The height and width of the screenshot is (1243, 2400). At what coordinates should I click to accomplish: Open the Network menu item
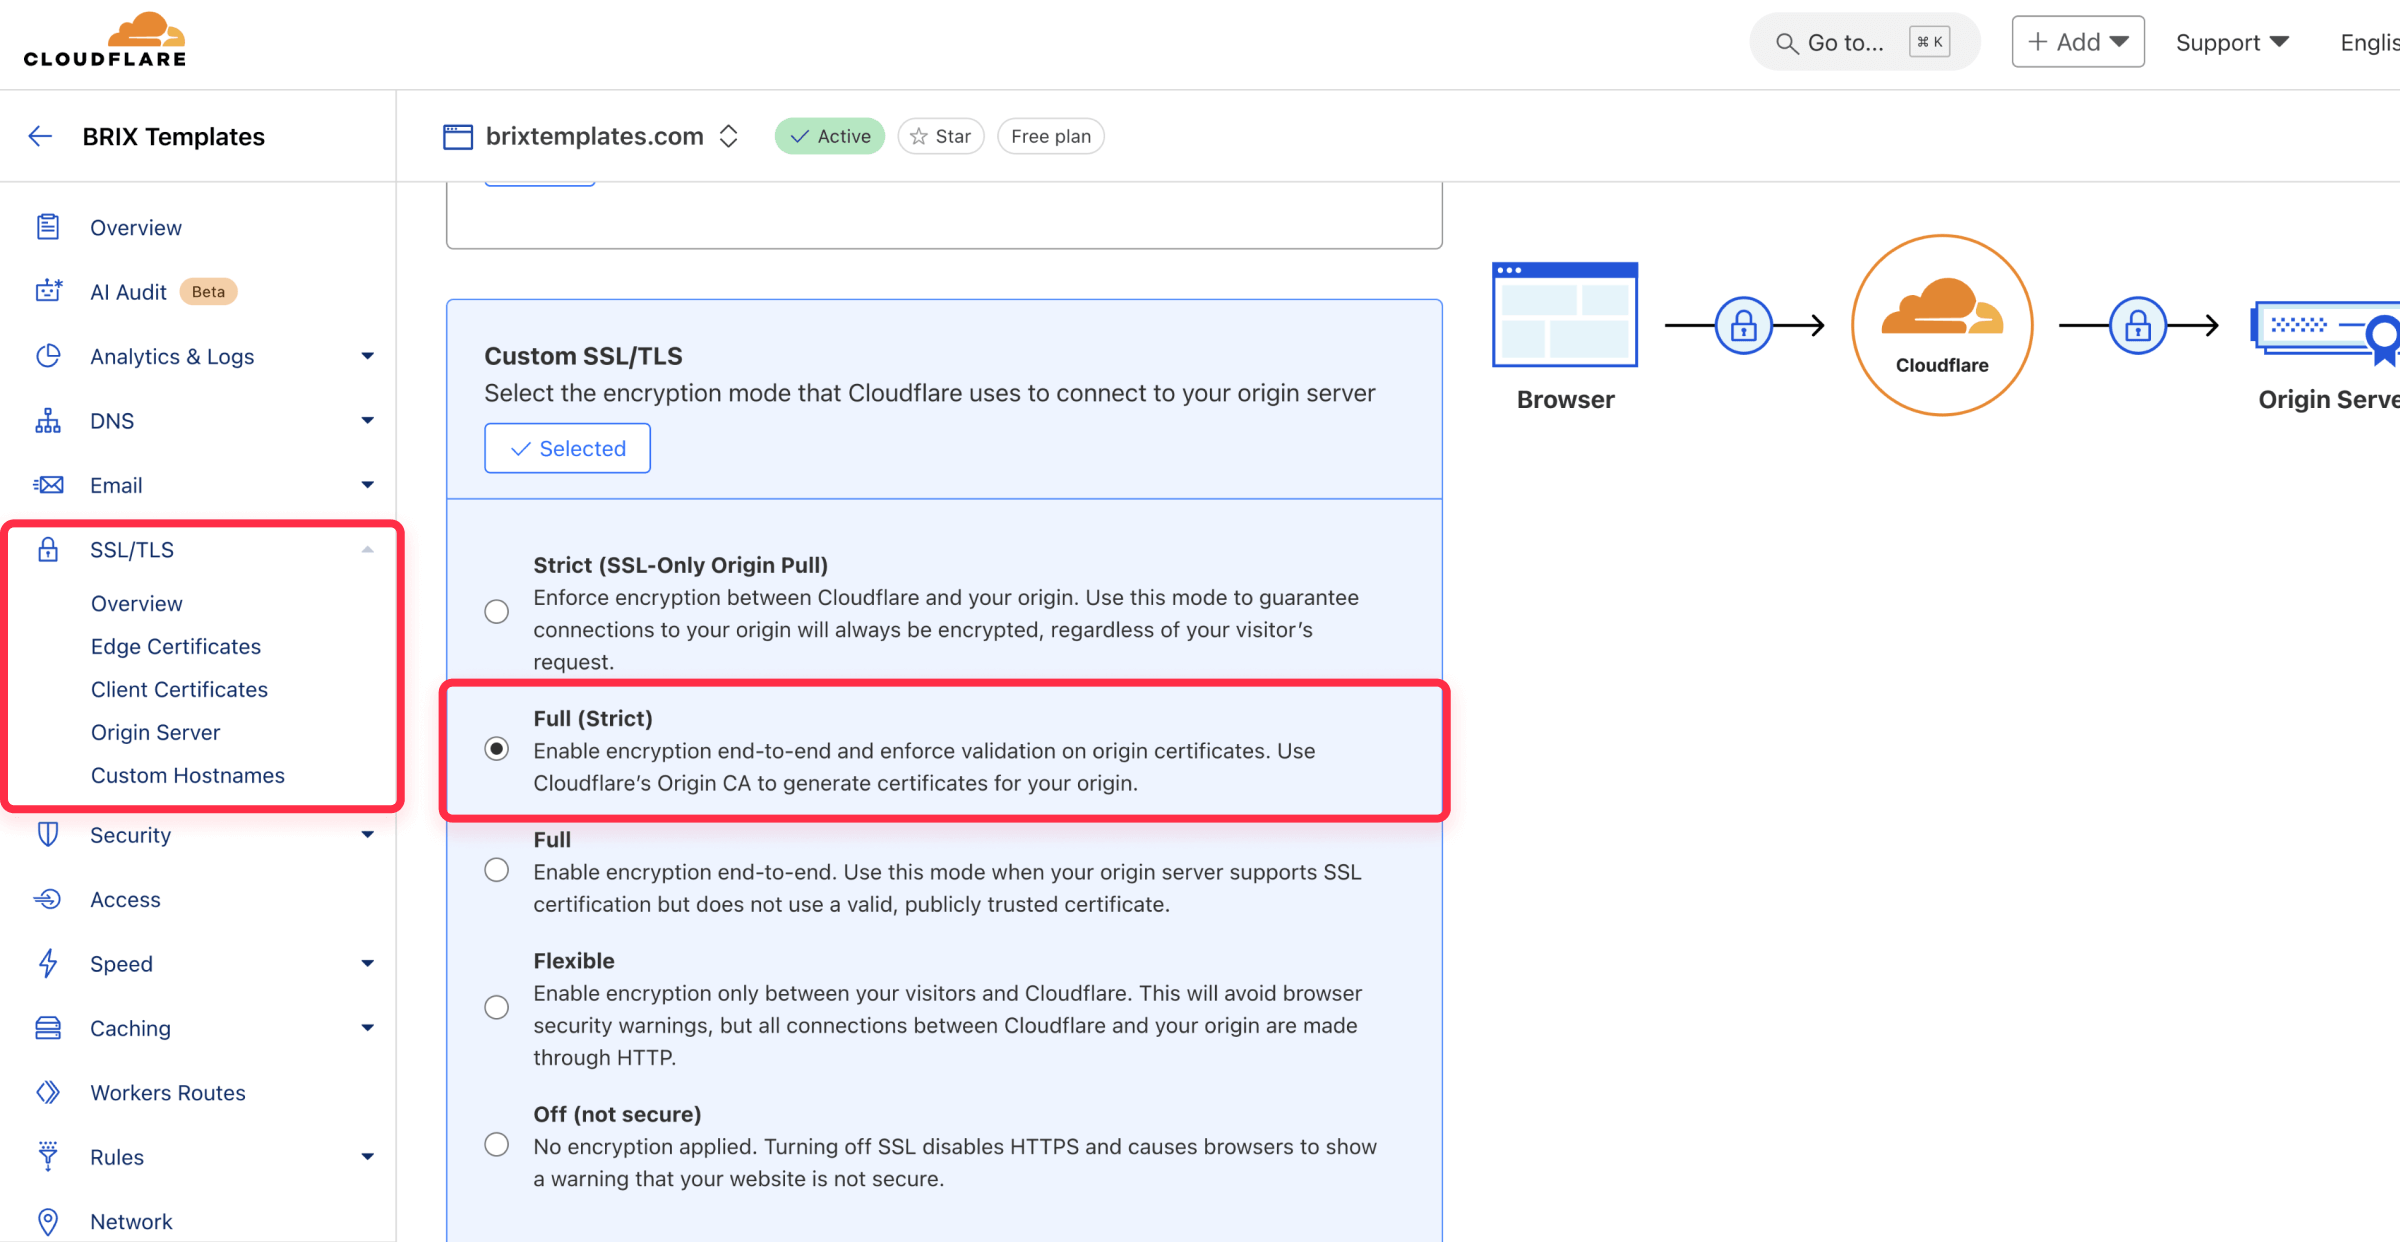click(131, 1221)
